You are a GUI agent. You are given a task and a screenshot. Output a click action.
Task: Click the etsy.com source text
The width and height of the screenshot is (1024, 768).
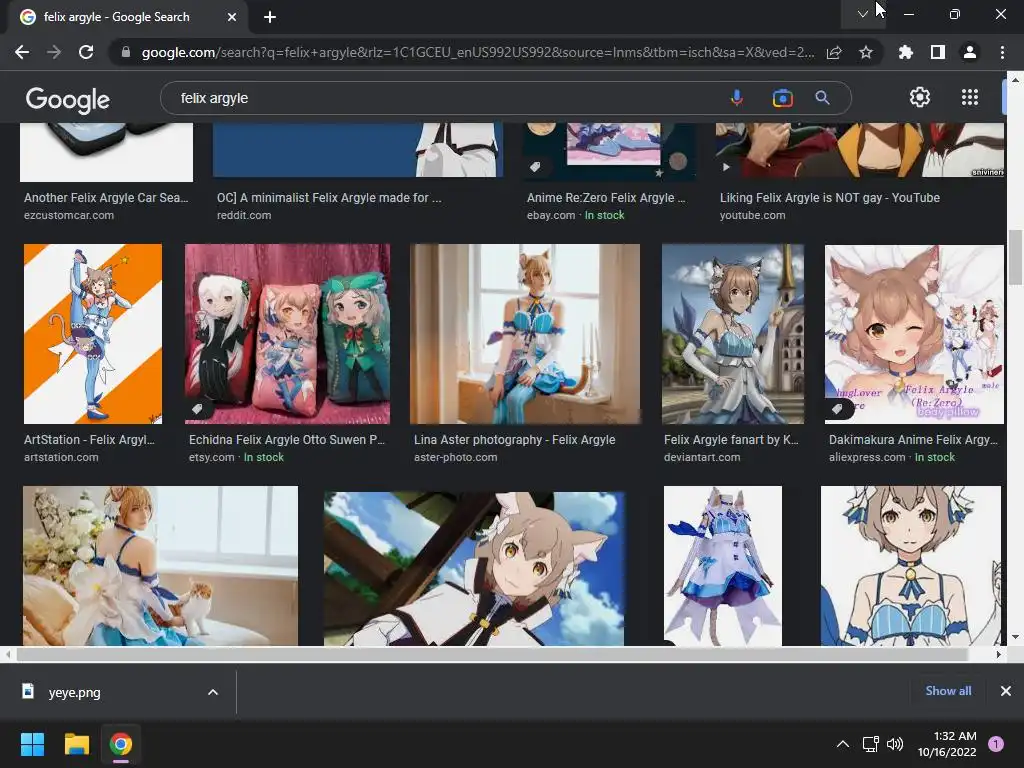[x=212, y=457]
